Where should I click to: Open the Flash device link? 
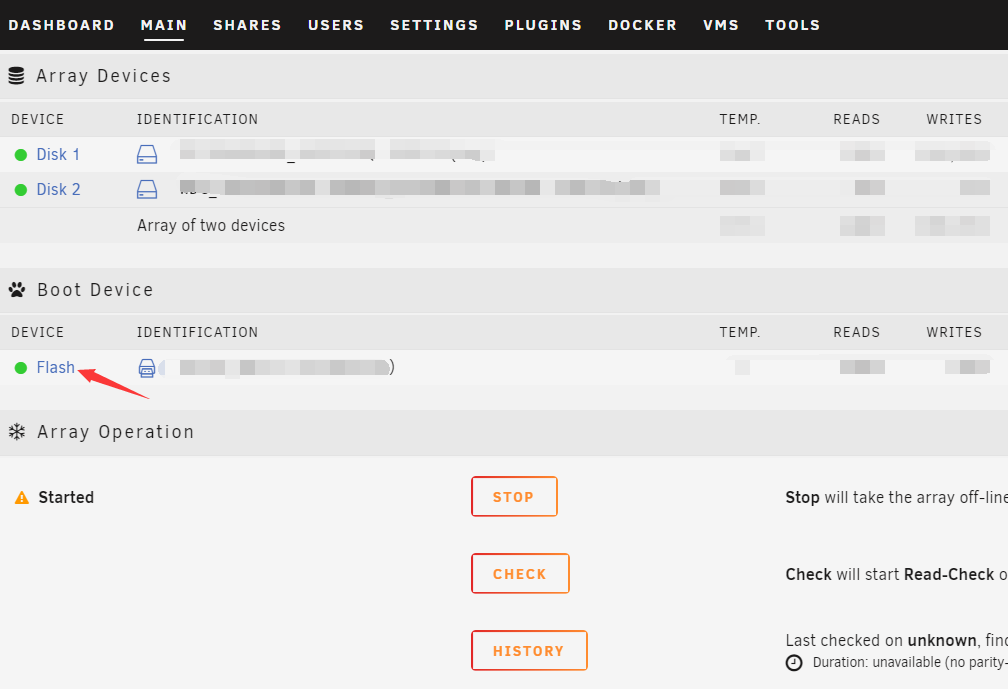(55, 367)
